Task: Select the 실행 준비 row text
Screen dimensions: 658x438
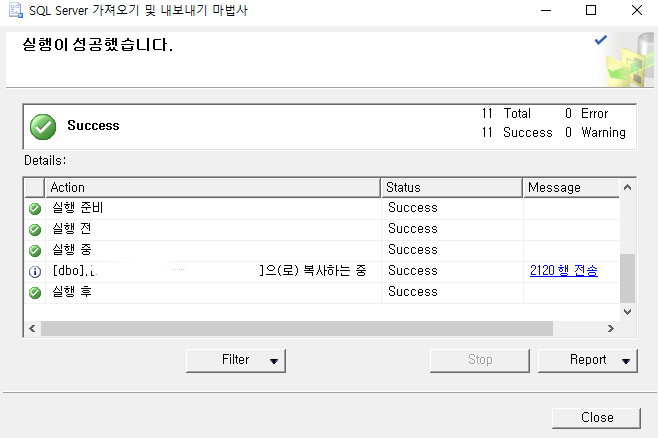Action: click(x=78, y=208)
